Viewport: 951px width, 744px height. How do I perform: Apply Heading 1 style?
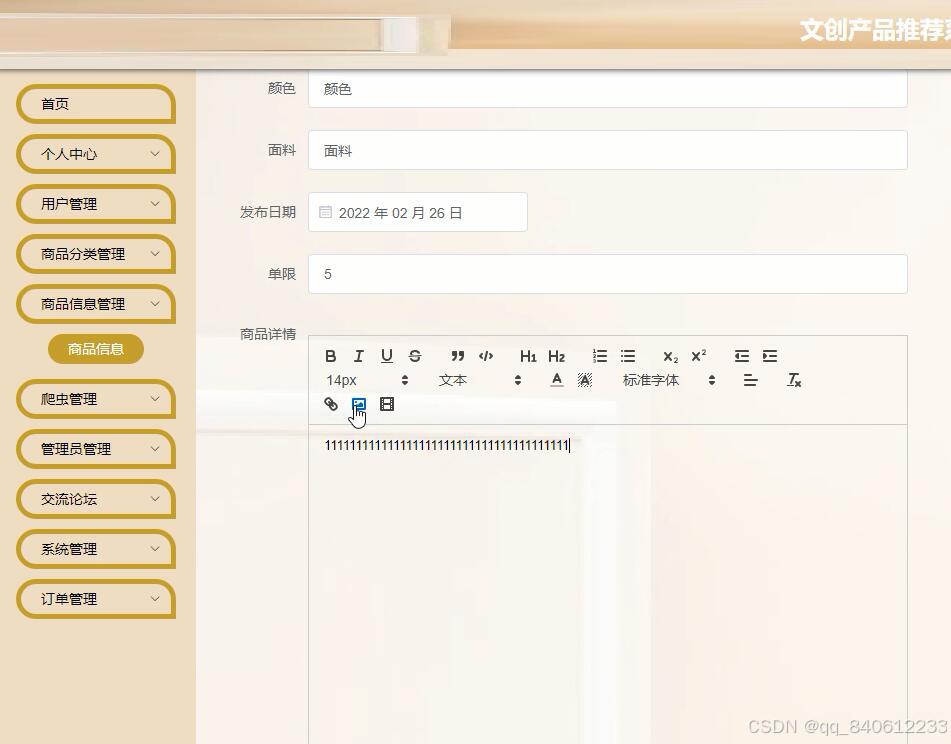528,356
